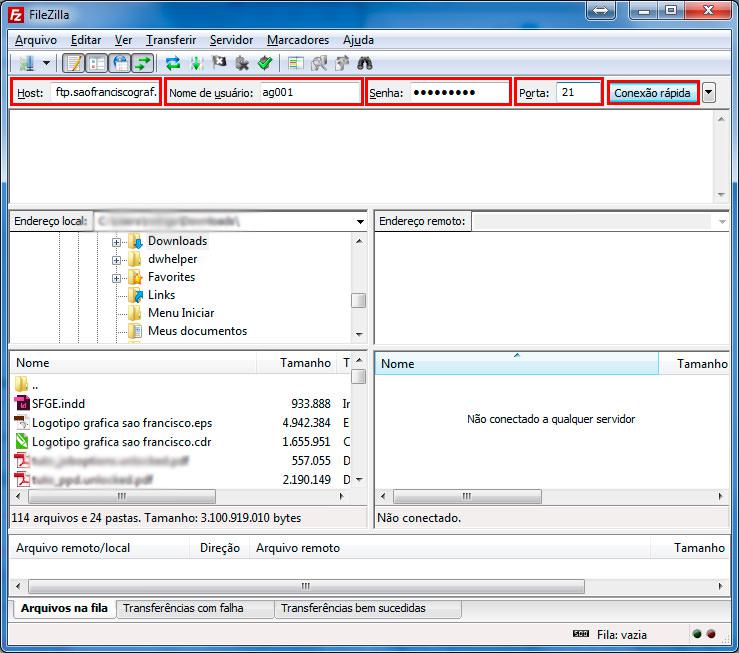739x653 pixels.
Task: Click the Conexão rápida button
Action: click(652, 92)
